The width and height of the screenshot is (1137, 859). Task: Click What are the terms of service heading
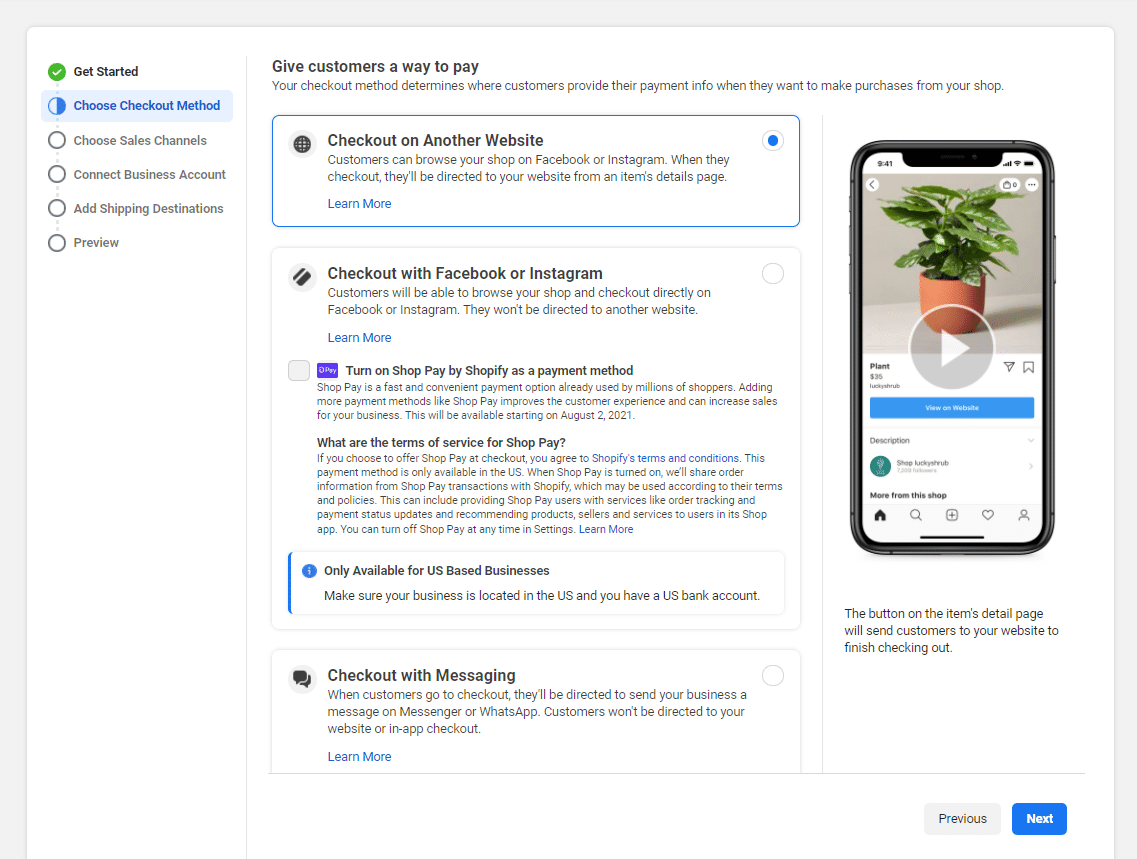[441, 443]
